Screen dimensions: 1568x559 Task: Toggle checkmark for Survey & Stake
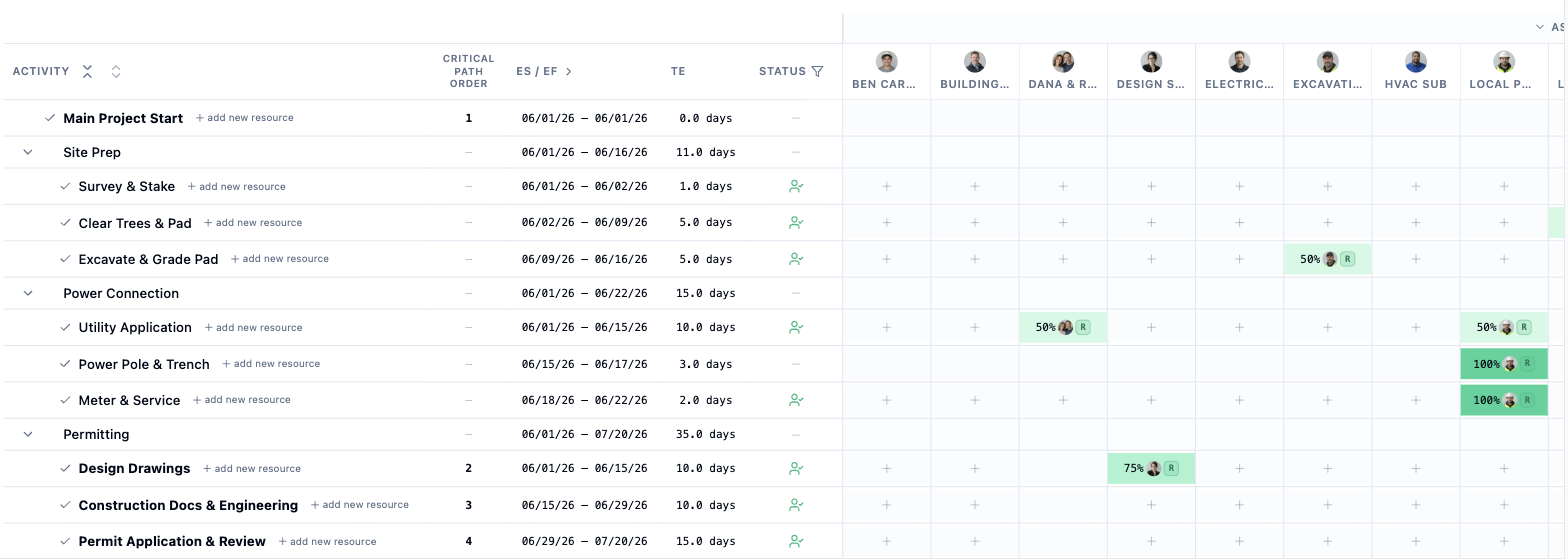65,186
